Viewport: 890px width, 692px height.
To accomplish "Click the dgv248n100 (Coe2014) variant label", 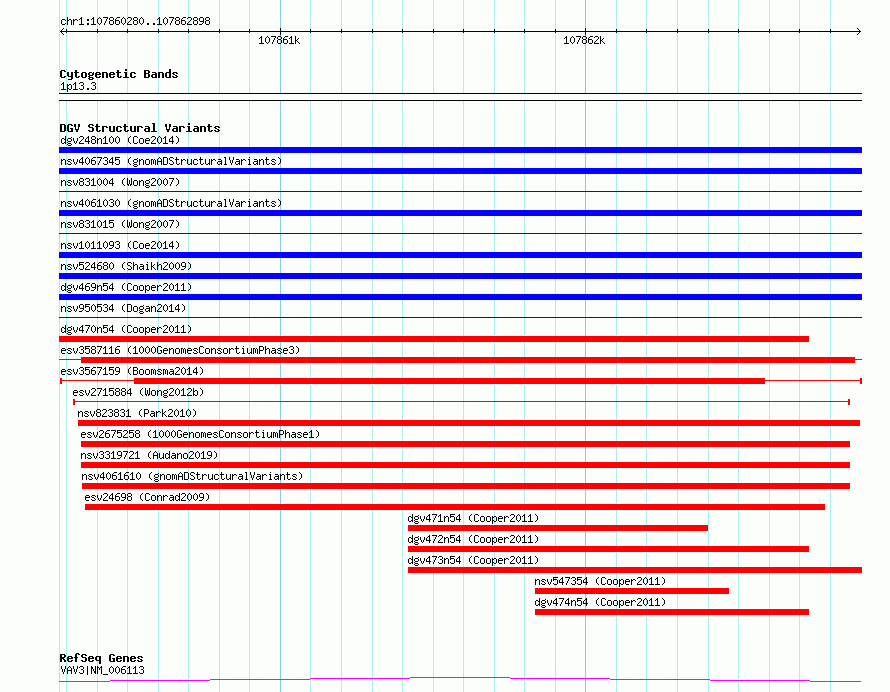I will pos(120,140).
